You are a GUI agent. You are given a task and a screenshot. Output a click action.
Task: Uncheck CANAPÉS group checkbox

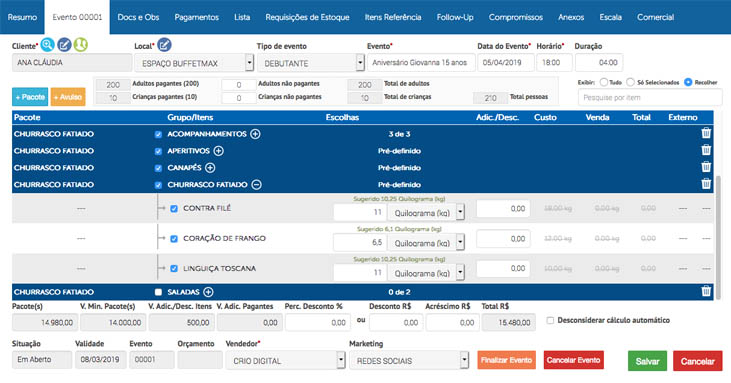pos(158,168)
